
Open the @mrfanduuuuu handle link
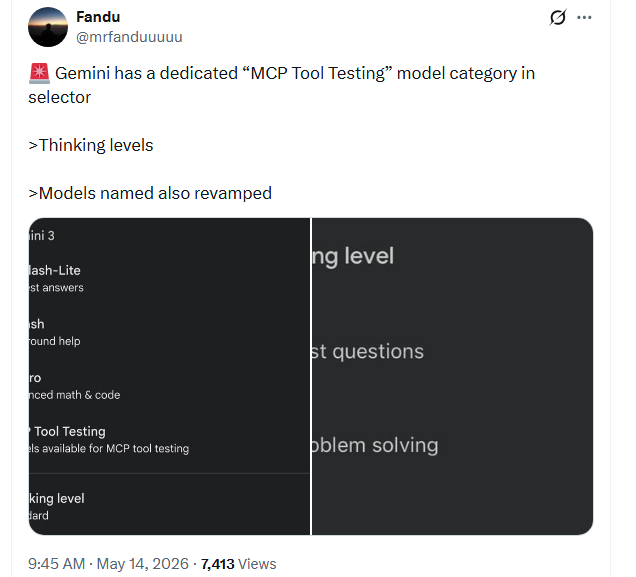(x=129, y=37)
